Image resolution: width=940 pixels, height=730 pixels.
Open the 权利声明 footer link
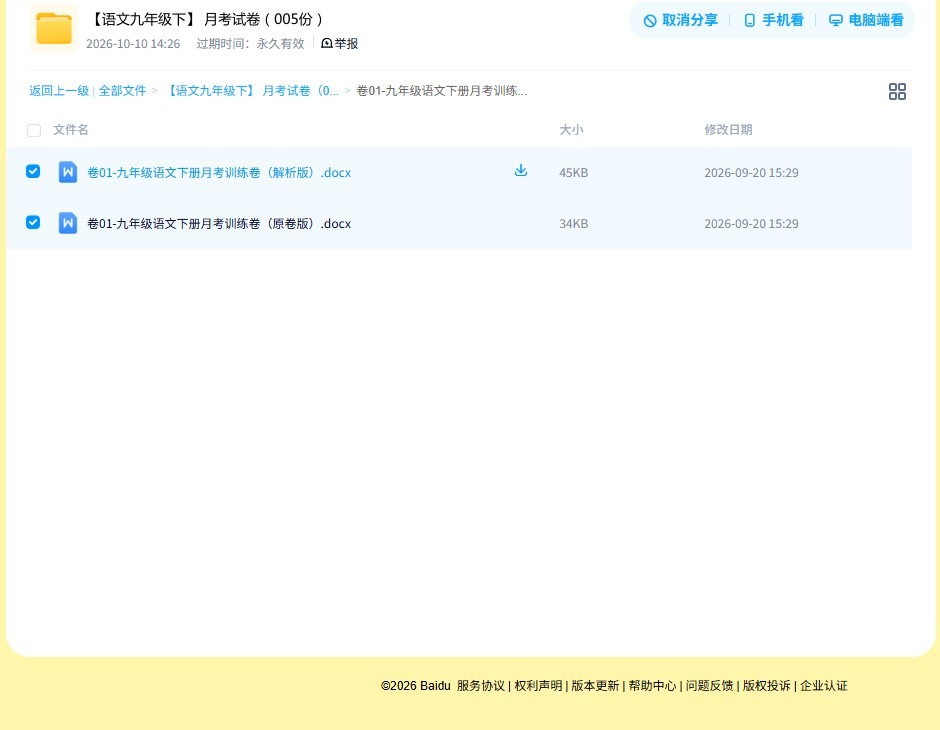[538, 686]
